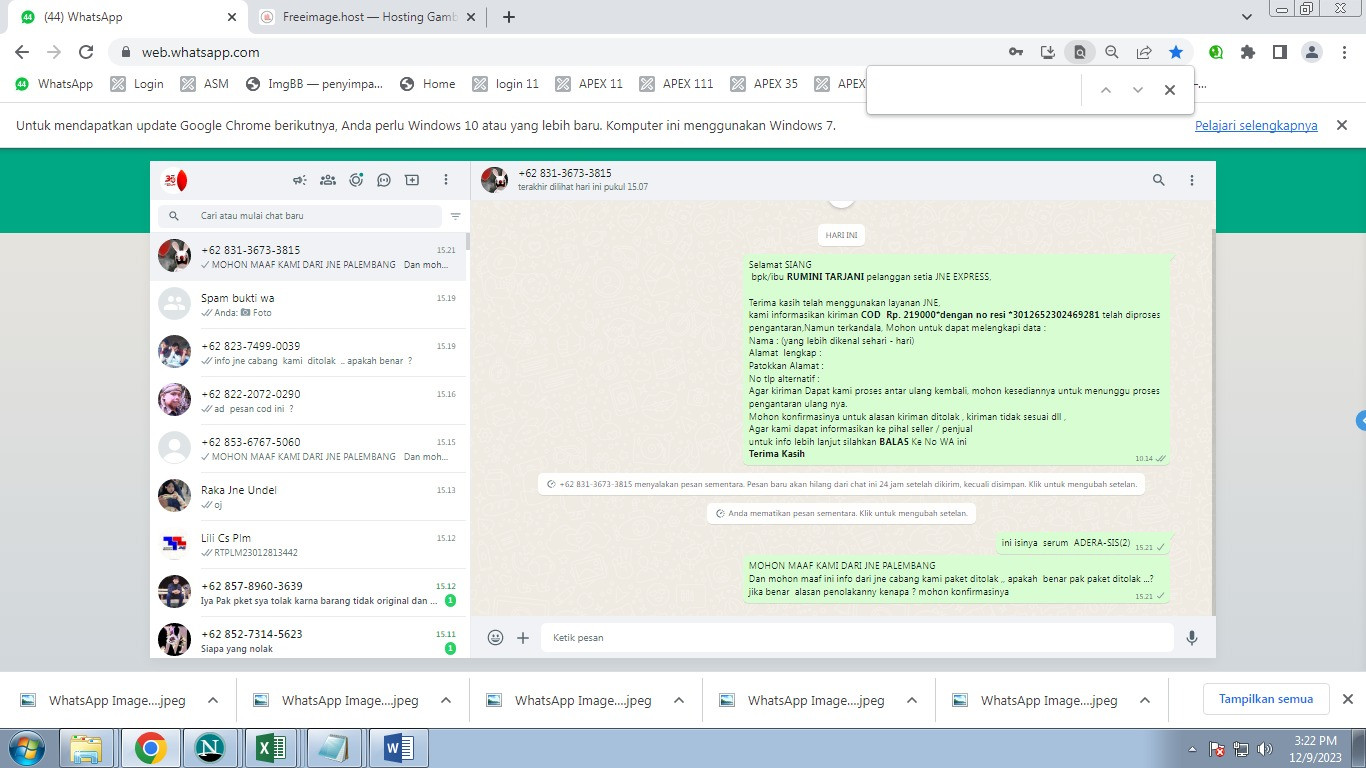Open Word from the Windows taskbar

click(x=398, y=748)
